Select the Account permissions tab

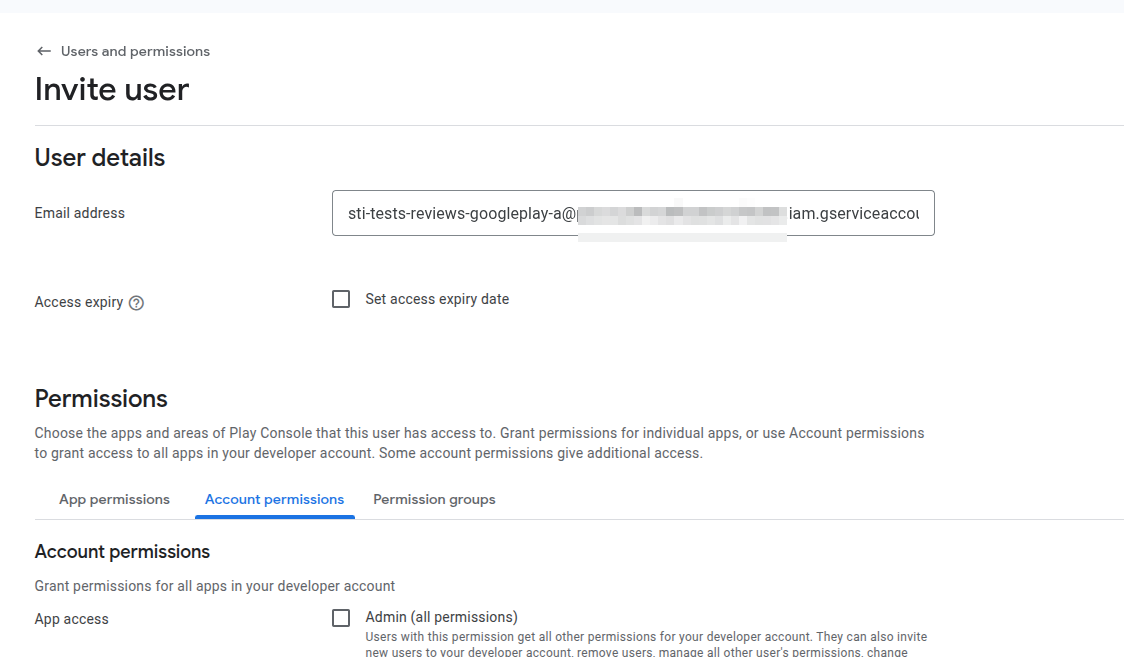pos(274,499)
